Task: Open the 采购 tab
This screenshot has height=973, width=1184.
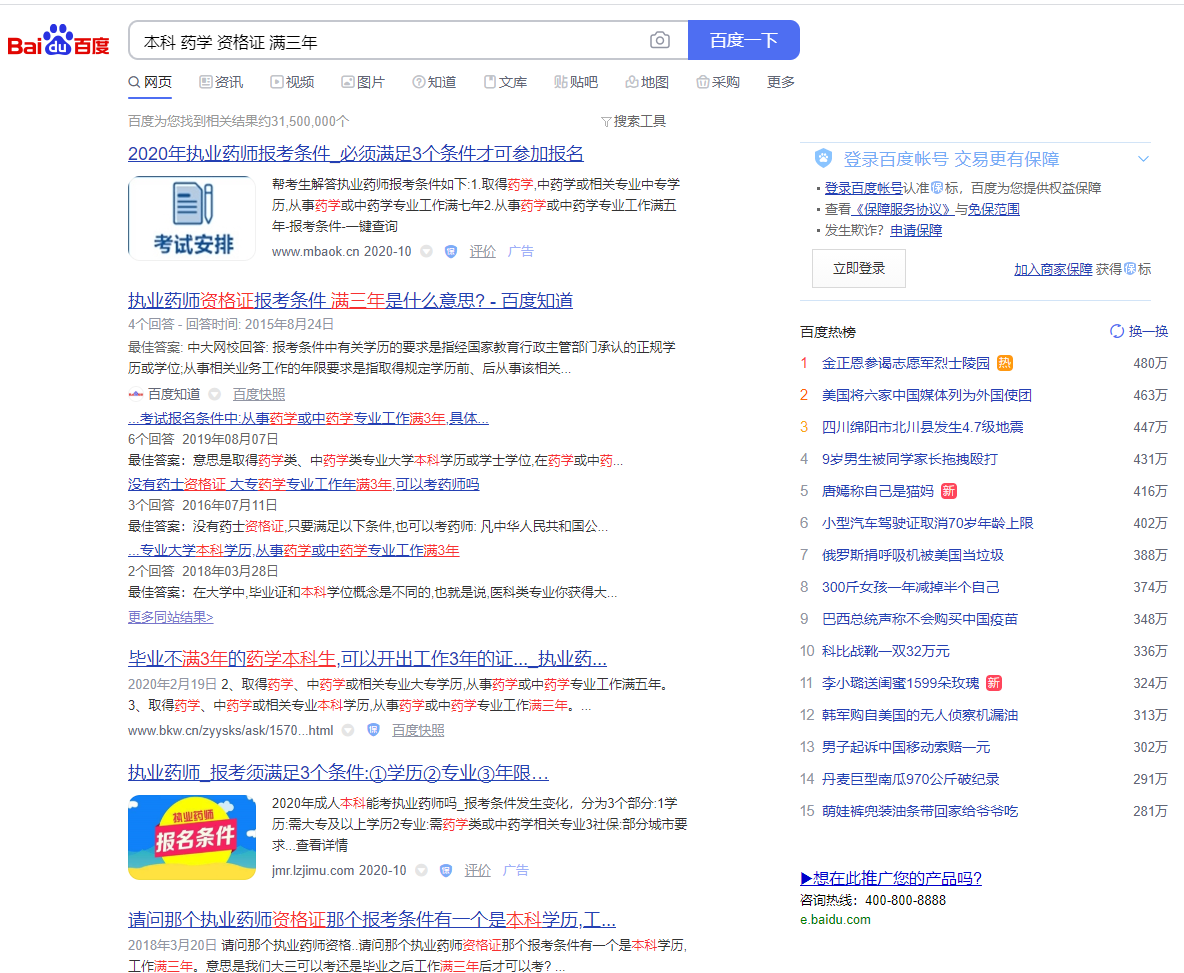Action: (718, 82)
